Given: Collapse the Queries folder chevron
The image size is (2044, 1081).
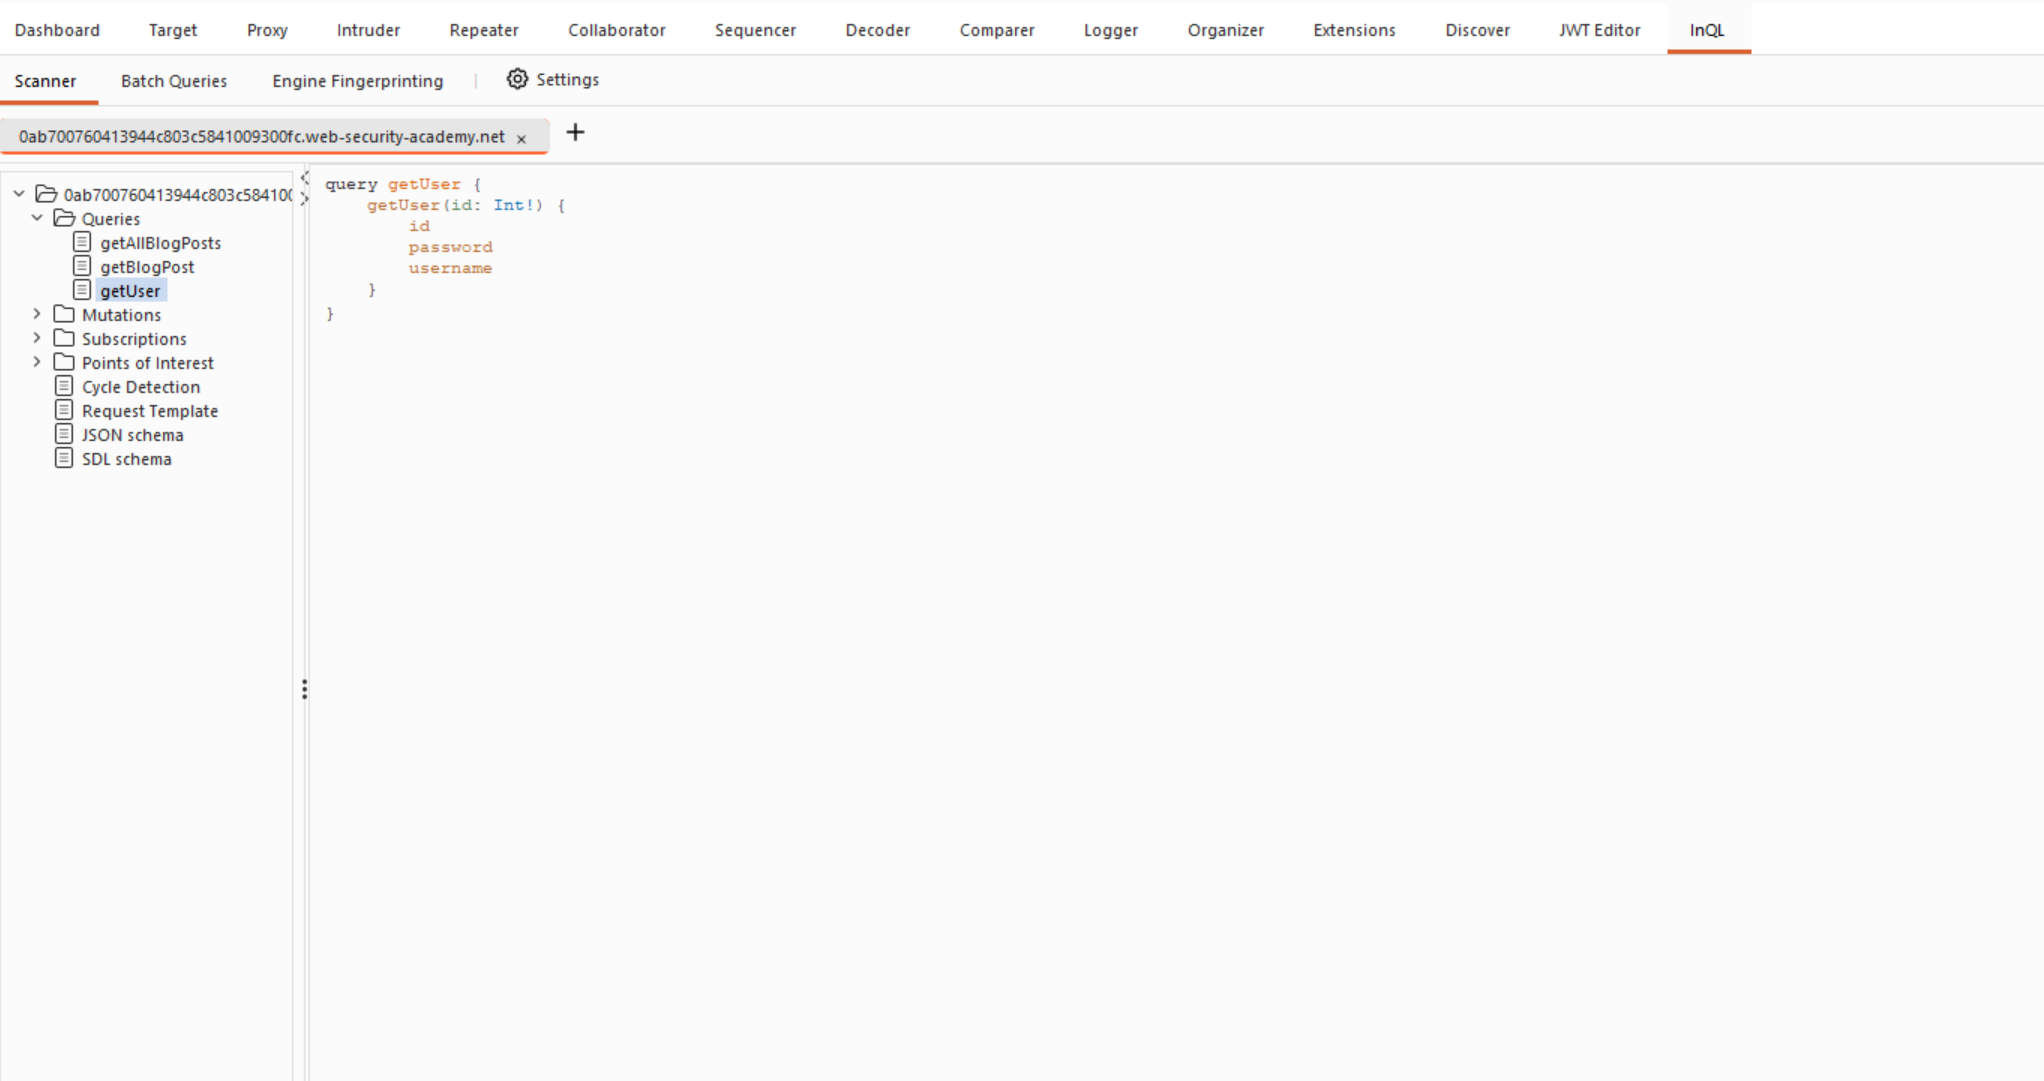Looking at the screenshot, I should (37, 218).
